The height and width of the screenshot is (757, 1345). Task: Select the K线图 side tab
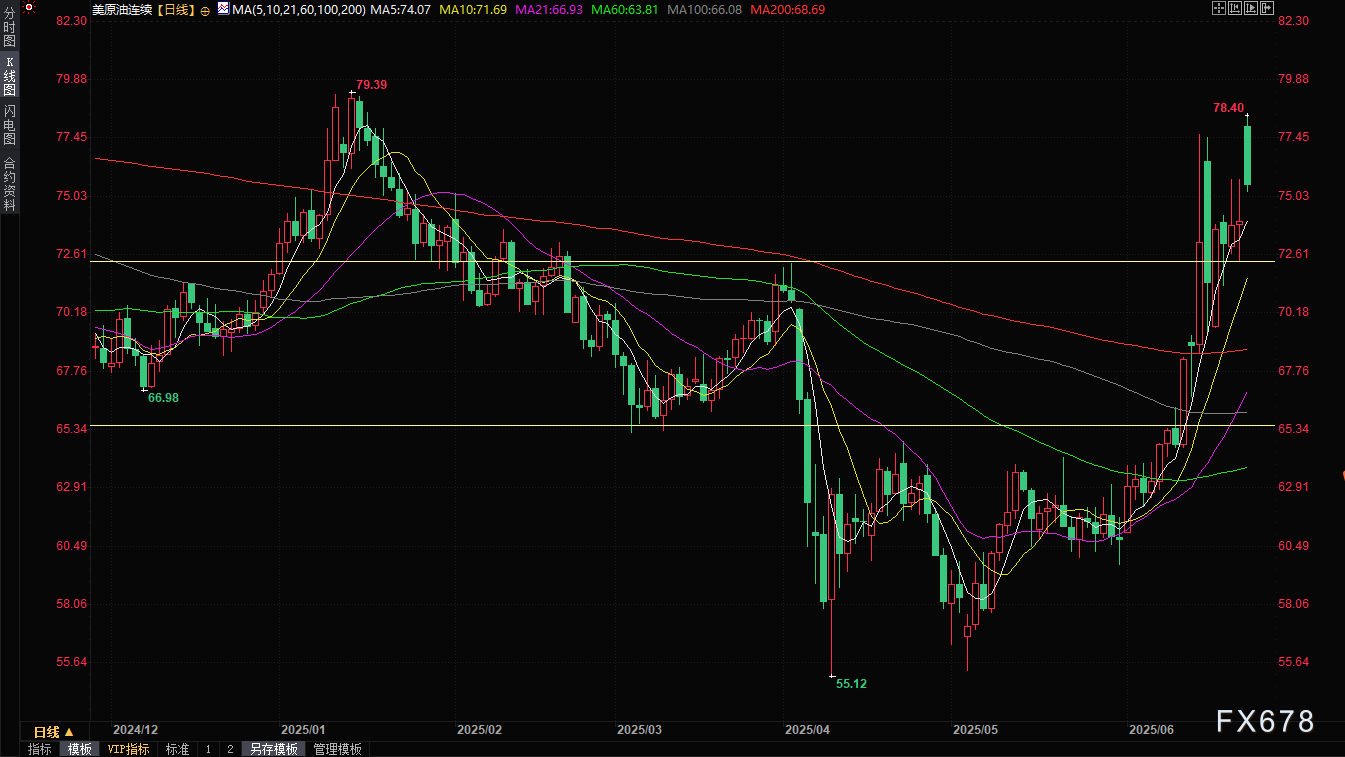point(9,76)
